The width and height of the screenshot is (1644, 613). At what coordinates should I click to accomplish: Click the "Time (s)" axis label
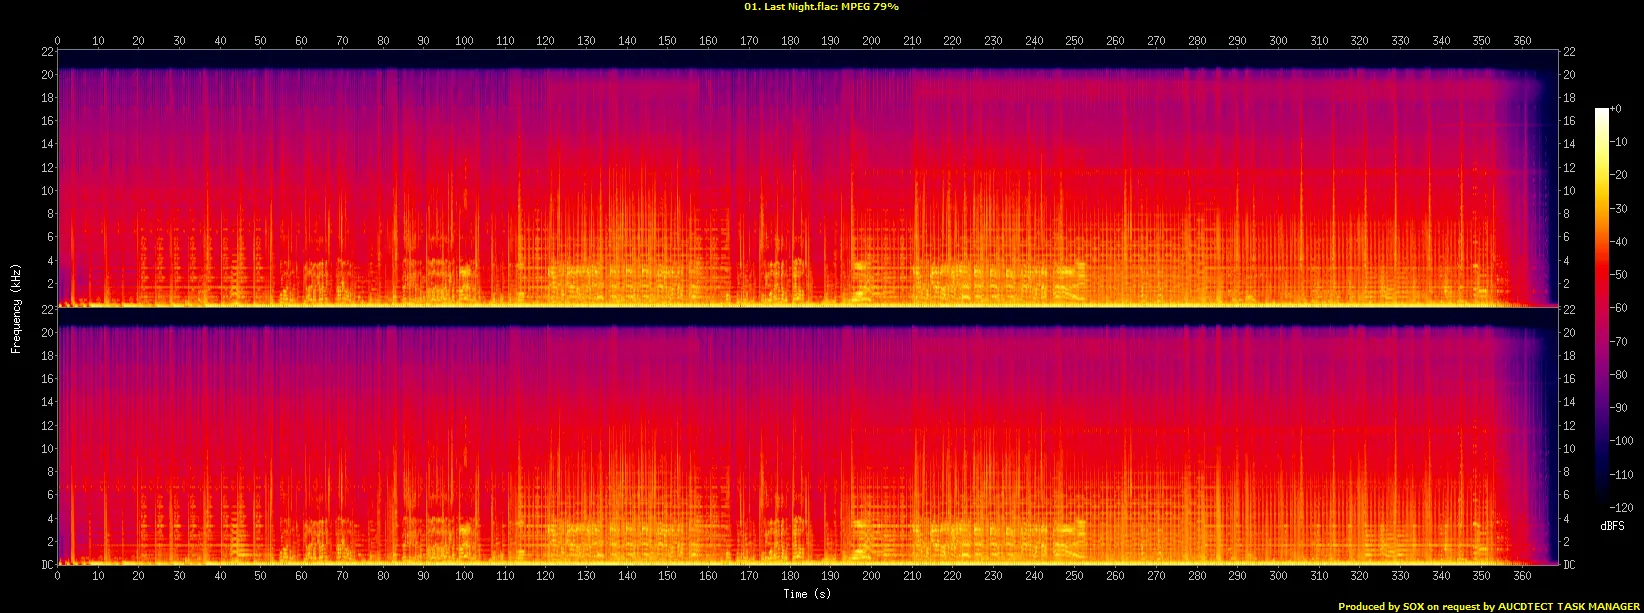808,594
